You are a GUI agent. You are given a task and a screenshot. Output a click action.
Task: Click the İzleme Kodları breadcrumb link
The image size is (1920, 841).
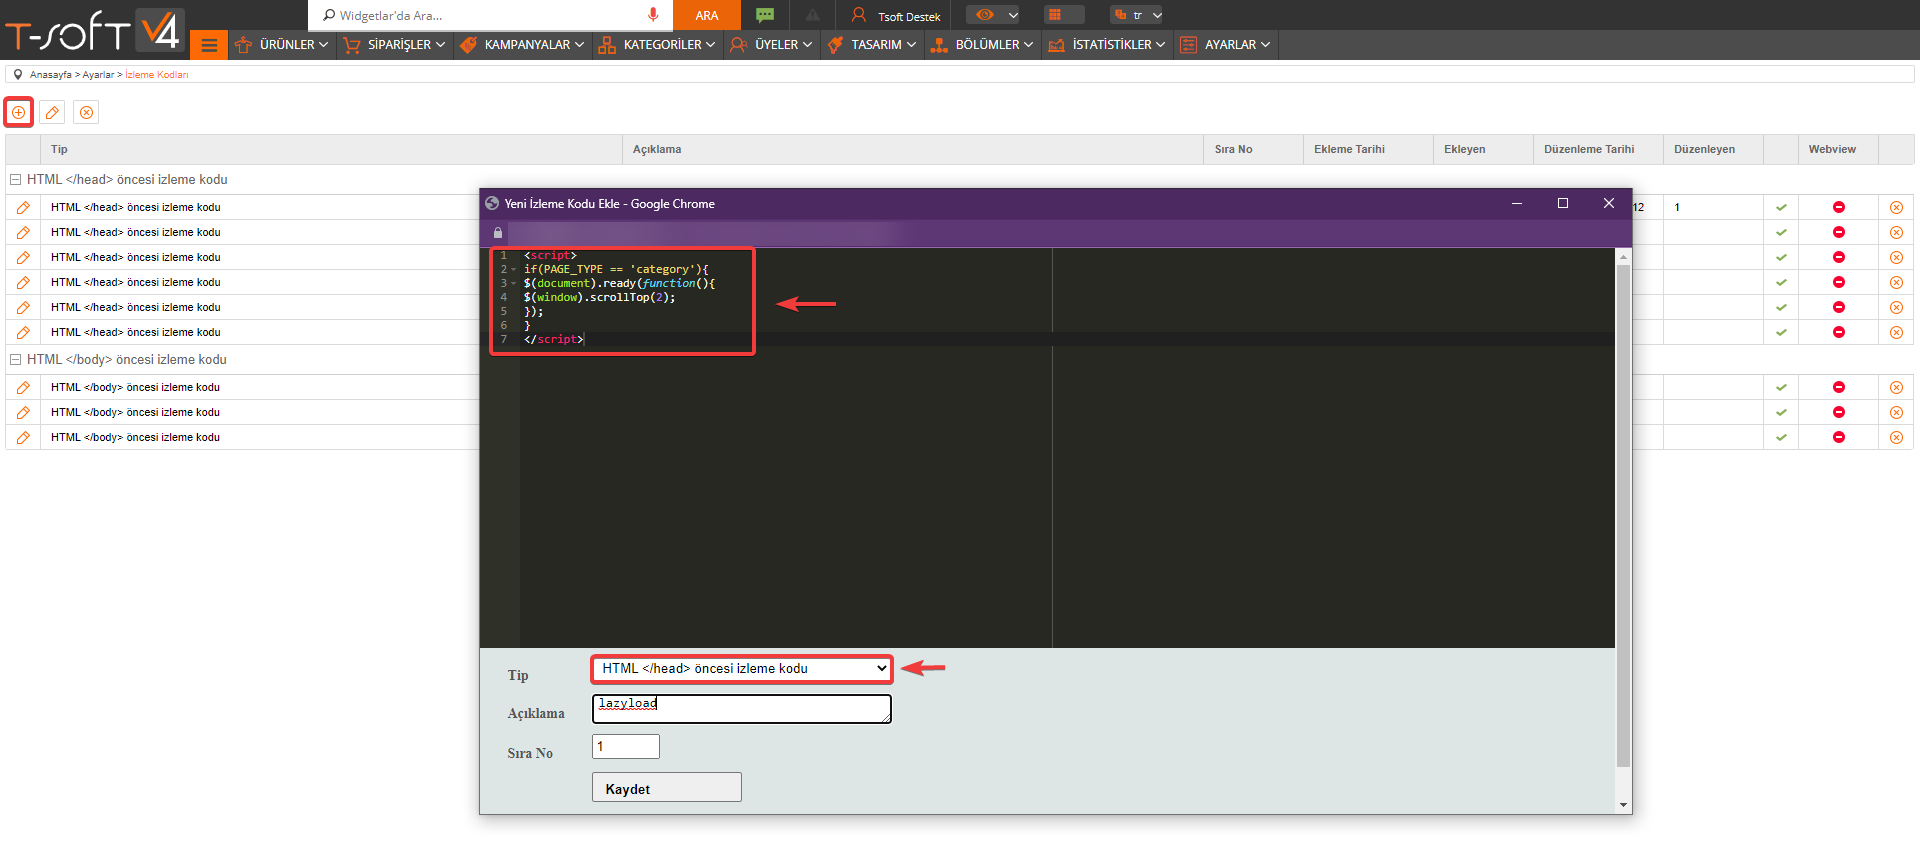157,75
